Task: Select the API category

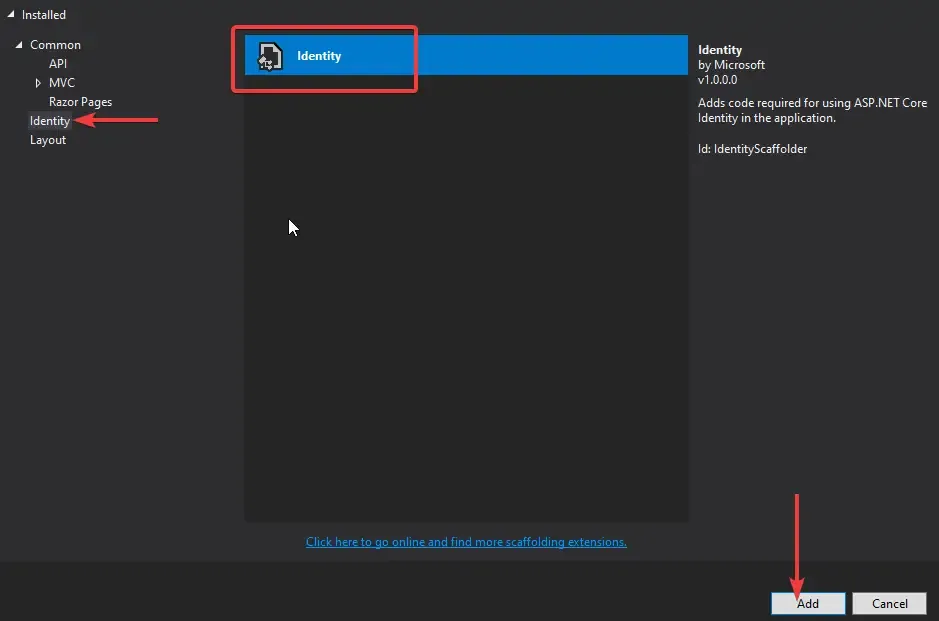Action: (58, 63)
